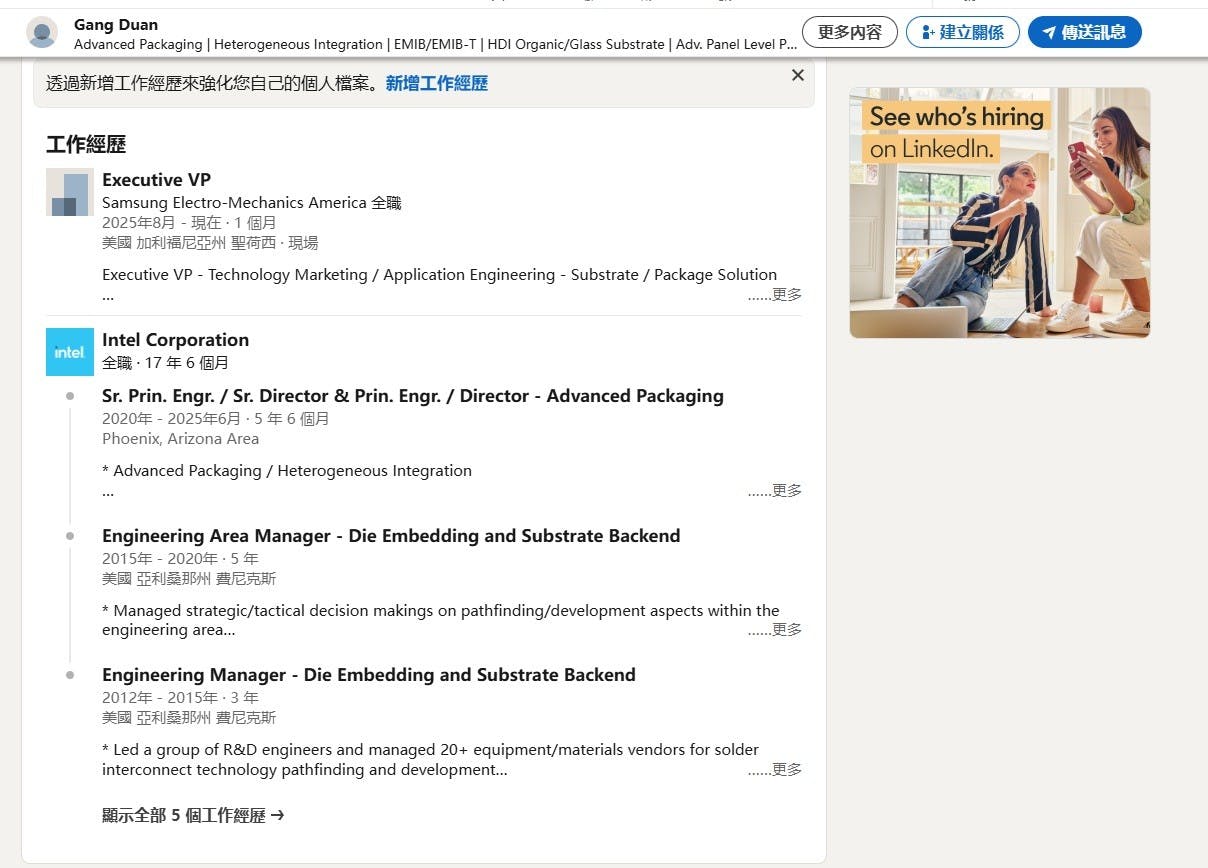Select Sr. Prin. Engr. Advanced Packaging title
1208x868 pixels.
point(412,396)
